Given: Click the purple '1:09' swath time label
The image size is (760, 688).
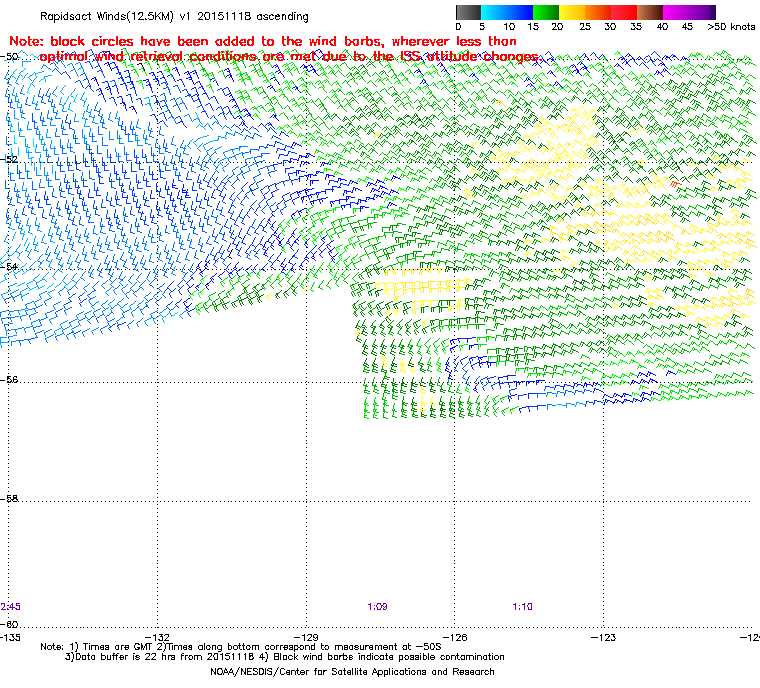Looking at the screenshot, I should [377, 607].
